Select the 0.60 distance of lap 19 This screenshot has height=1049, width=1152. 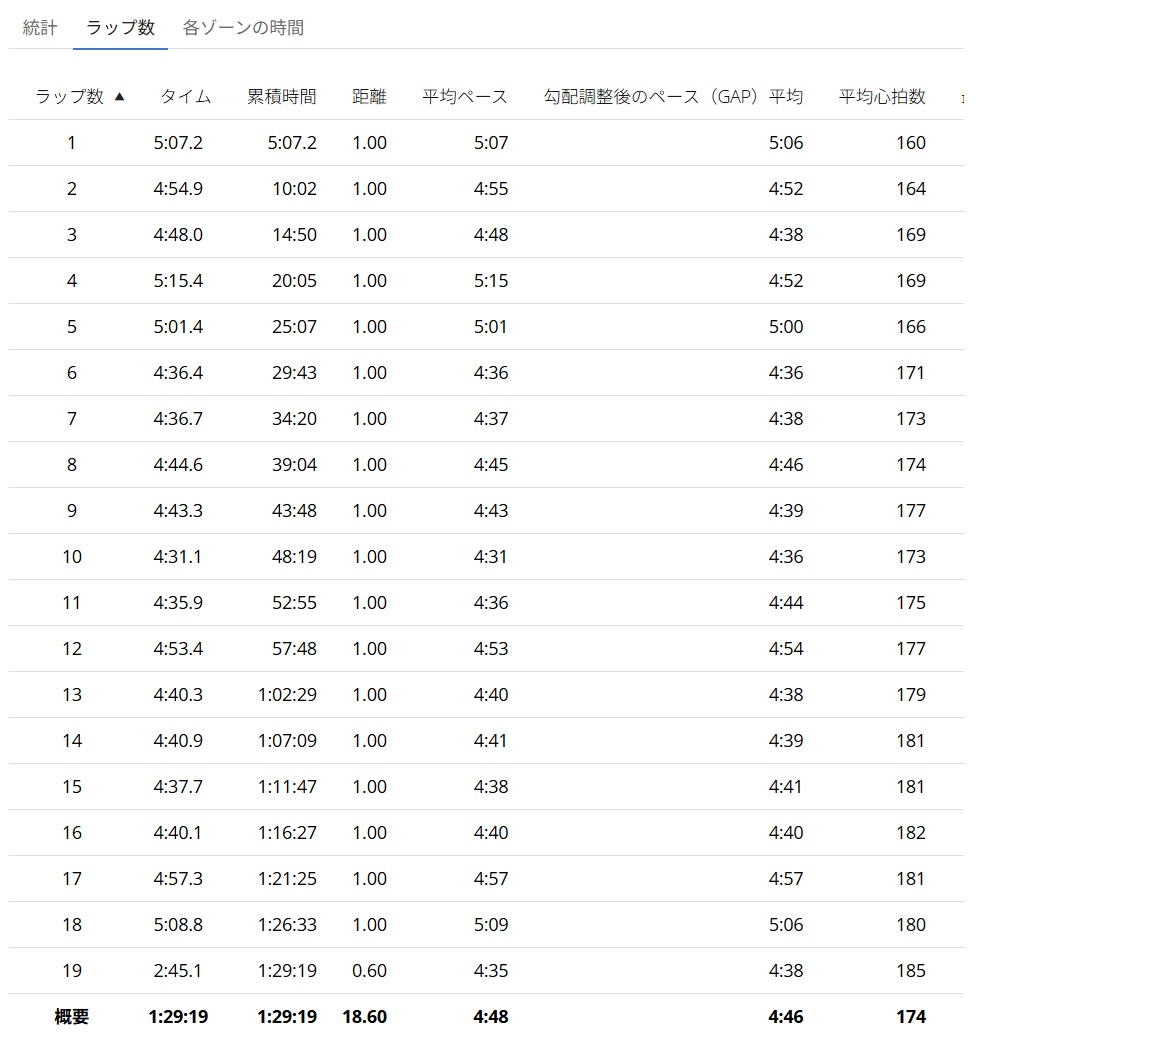tap(369, 971)
